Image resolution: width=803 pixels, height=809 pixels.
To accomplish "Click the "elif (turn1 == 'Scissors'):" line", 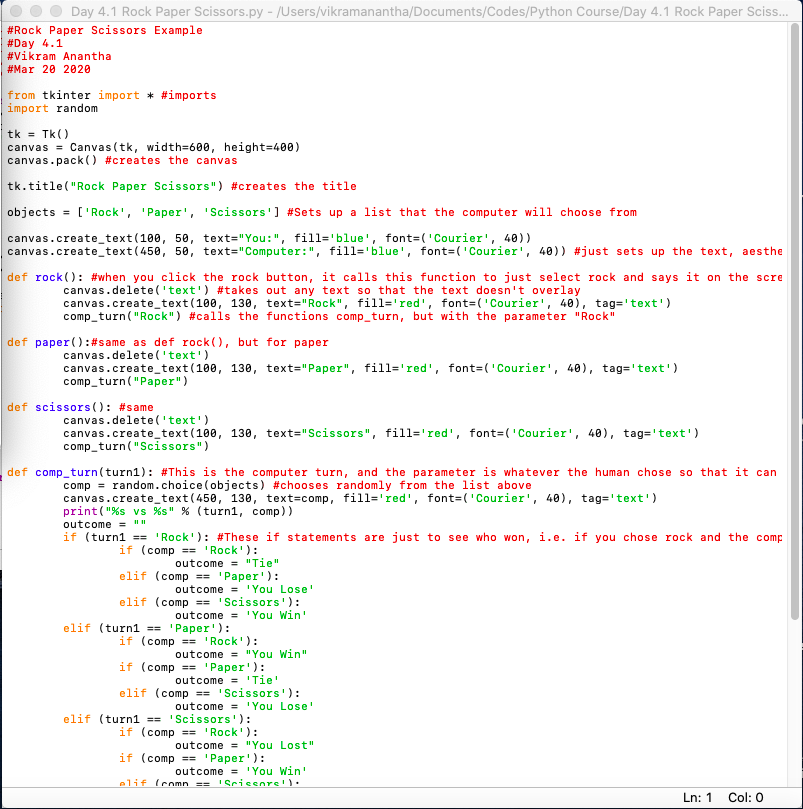I will (x=157, y=719).
